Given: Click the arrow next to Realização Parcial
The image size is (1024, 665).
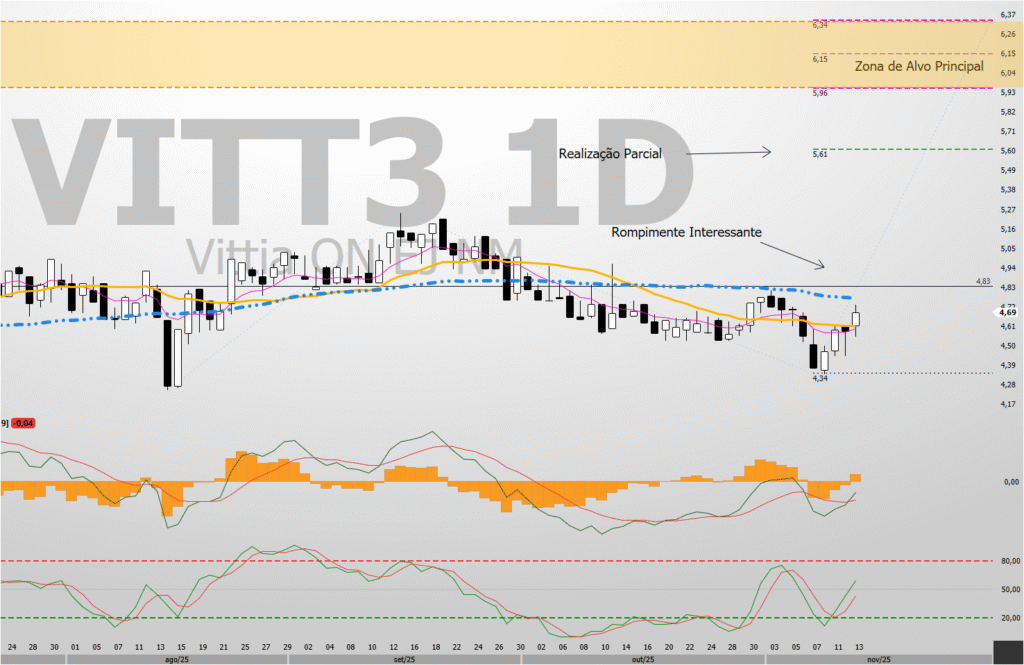Looking at the screenshot, I should 730,152.
